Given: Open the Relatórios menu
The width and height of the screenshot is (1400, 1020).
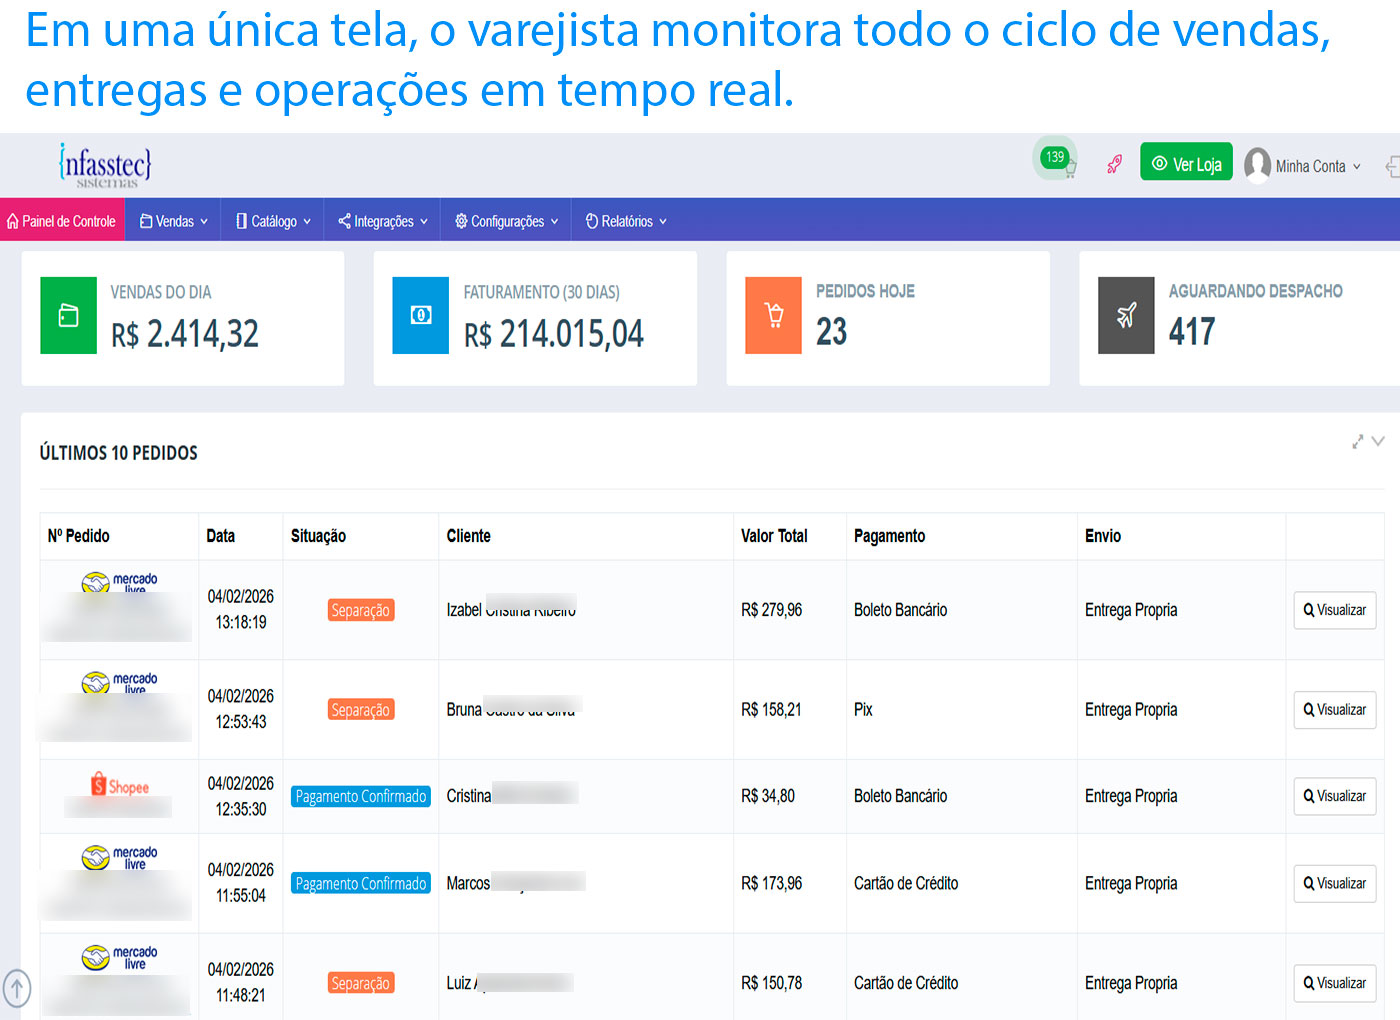Looking at the screenshot, I should [x=626, y=221].
